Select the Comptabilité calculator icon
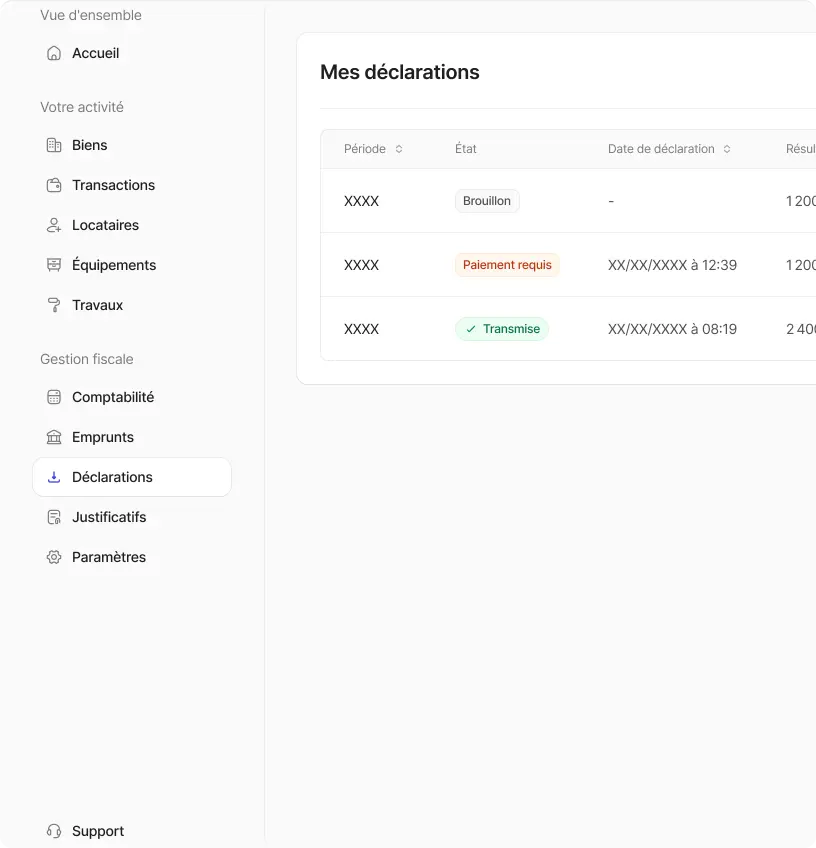Screen dimensions: 816x848 point(53,397)
